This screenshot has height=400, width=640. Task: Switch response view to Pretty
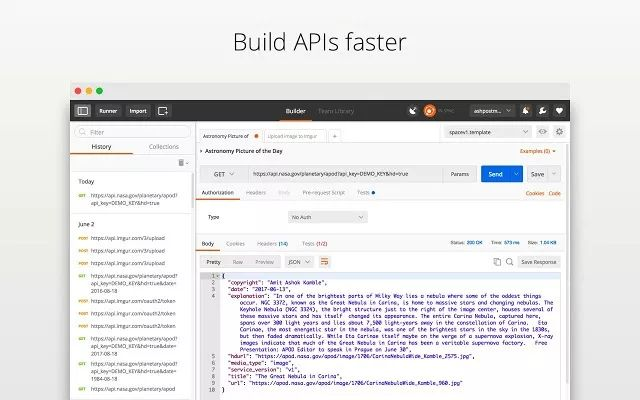(213, 262)
